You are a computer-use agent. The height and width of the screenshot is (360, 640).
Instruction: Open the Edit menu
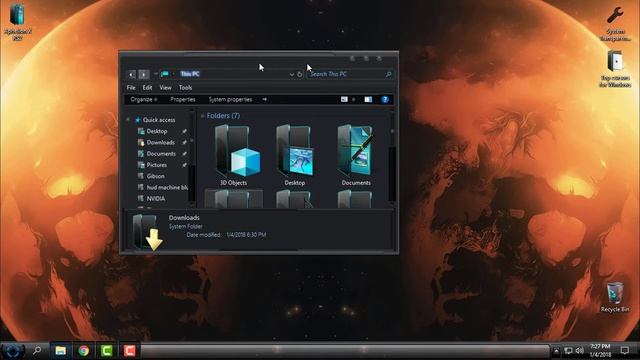point(147,87)
